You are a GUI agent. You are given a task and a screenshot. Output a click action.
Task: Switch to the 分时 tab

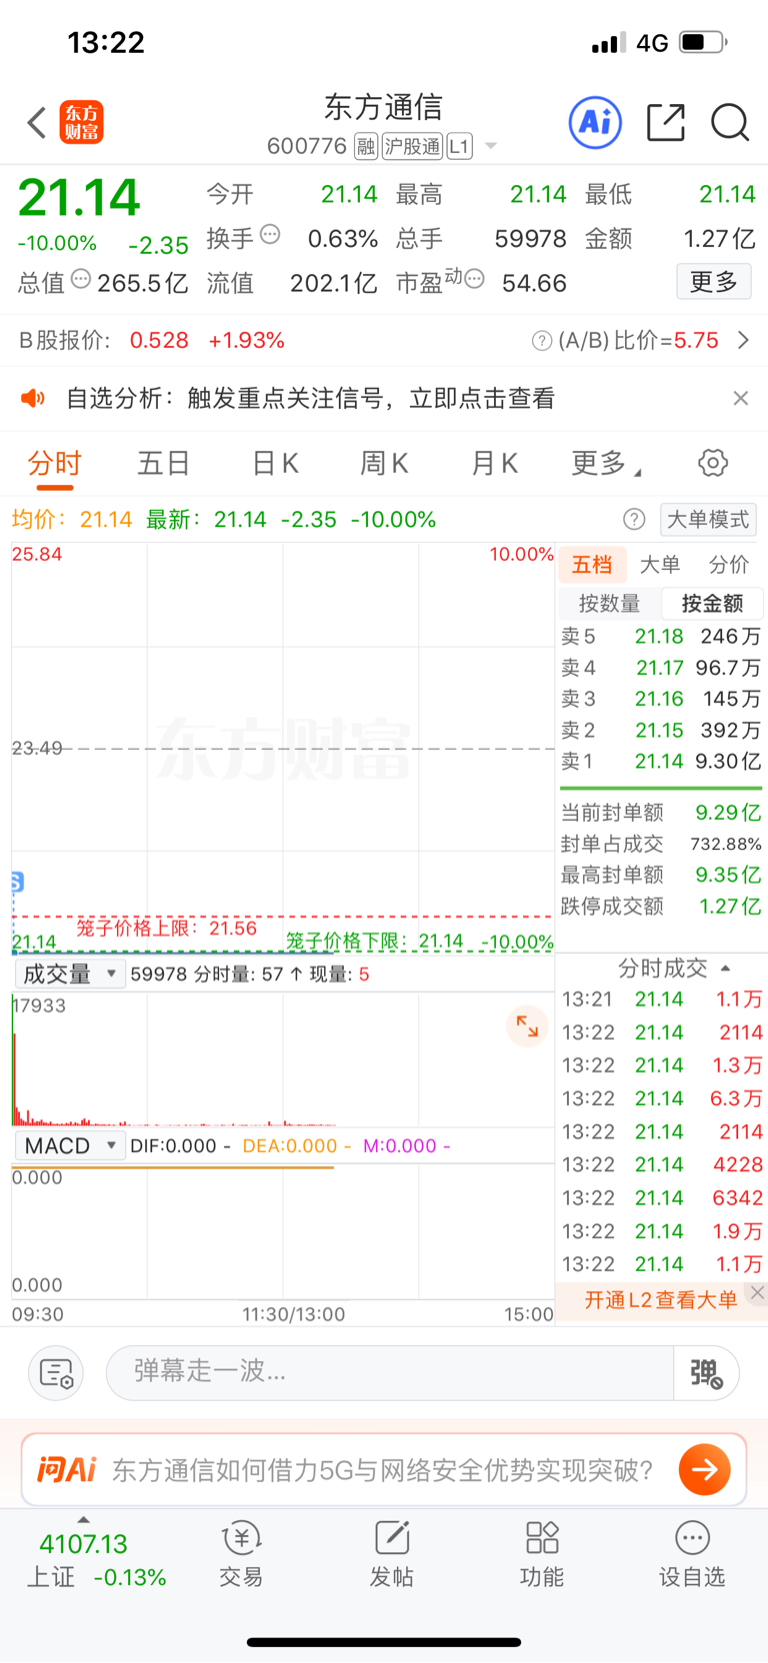(55, 463)
